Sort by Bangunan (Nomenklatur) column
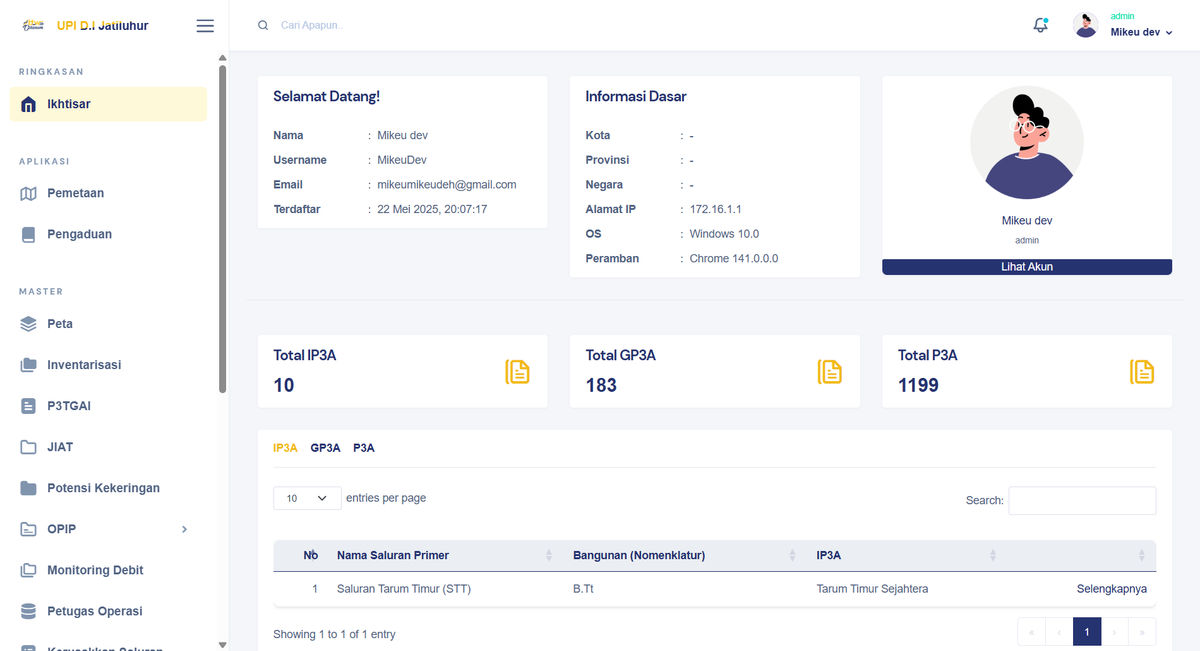1200x651 pixels. (x=685, y=555)
